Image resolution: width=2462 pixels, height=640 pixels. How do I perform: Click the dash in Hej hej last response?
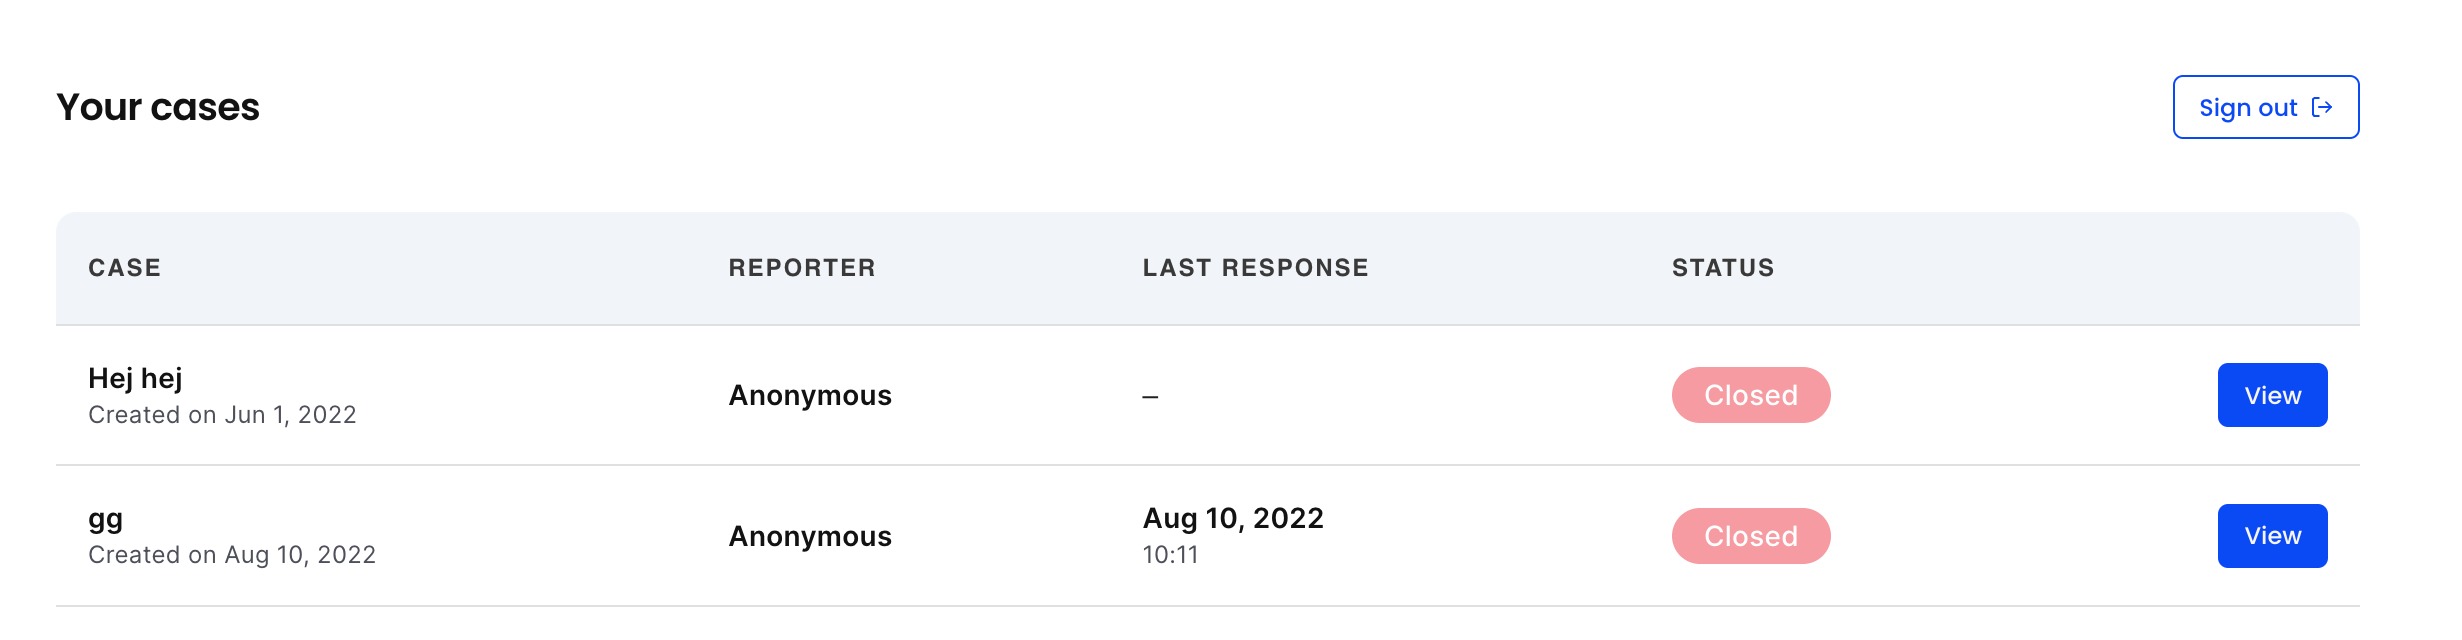coord(1150,397)
